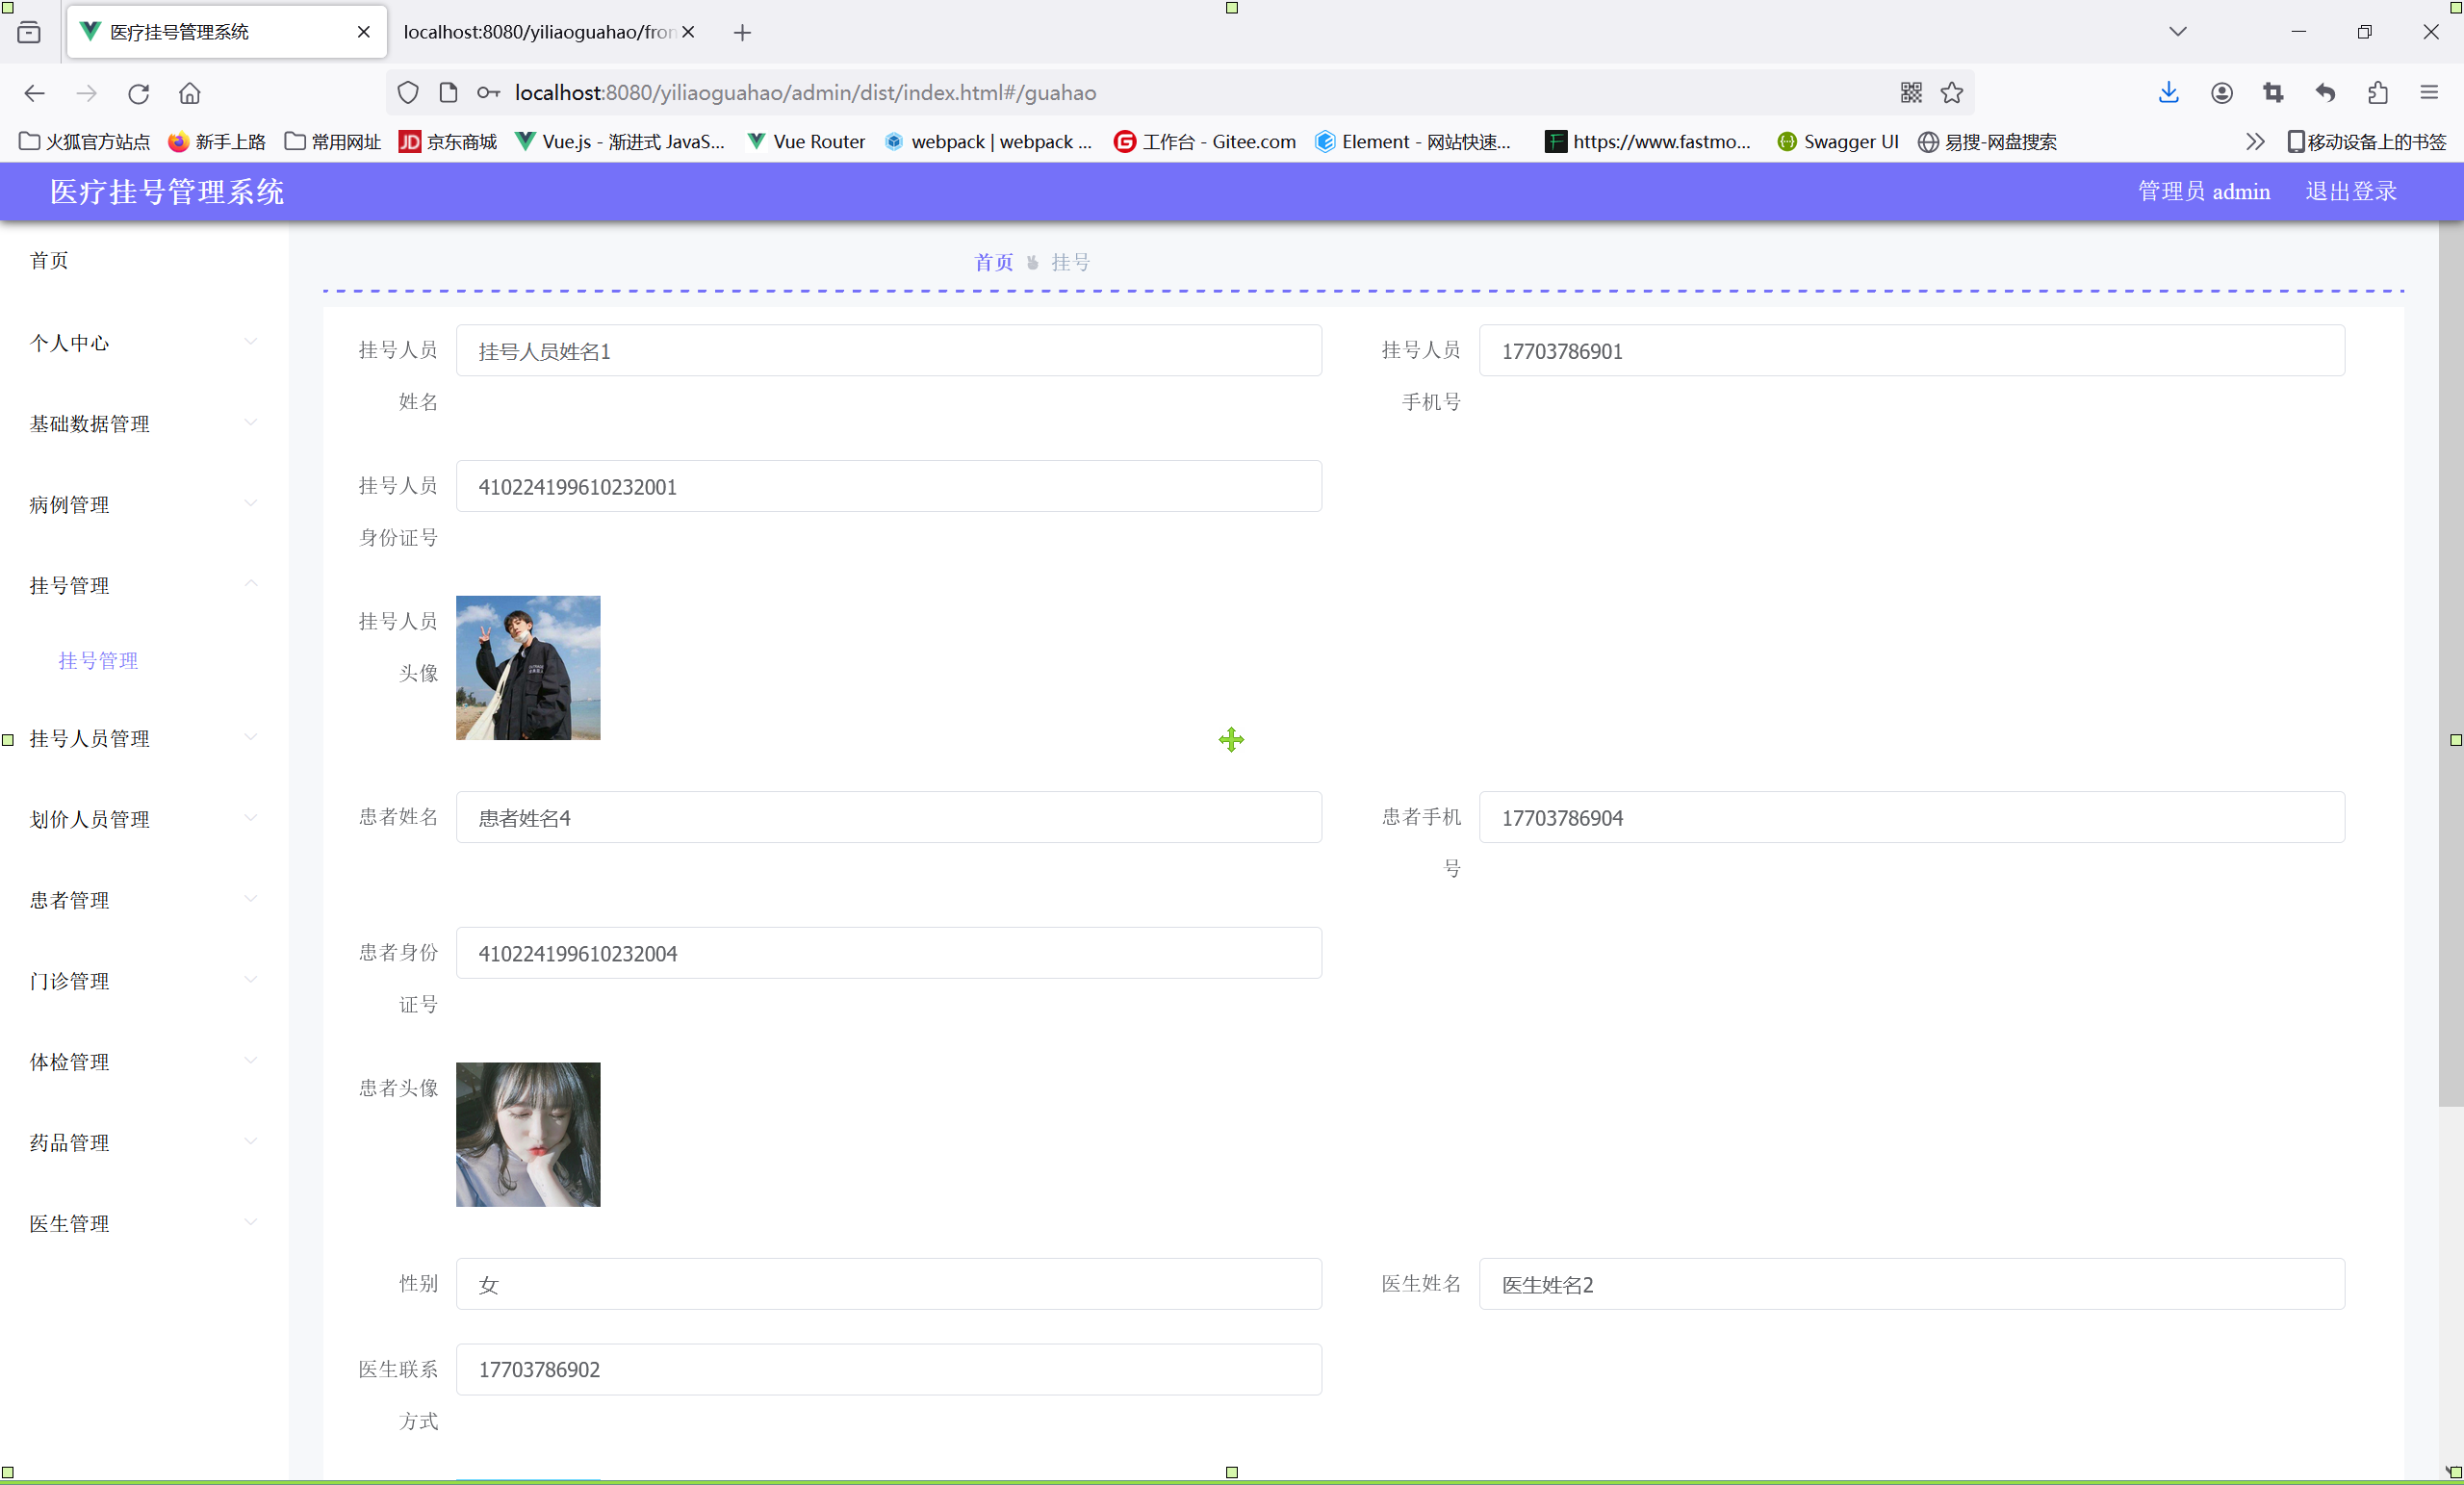Screen dimensions: 2464x1485
Task: Click the 患者头像 thumbnail image
Action: 528,1134
